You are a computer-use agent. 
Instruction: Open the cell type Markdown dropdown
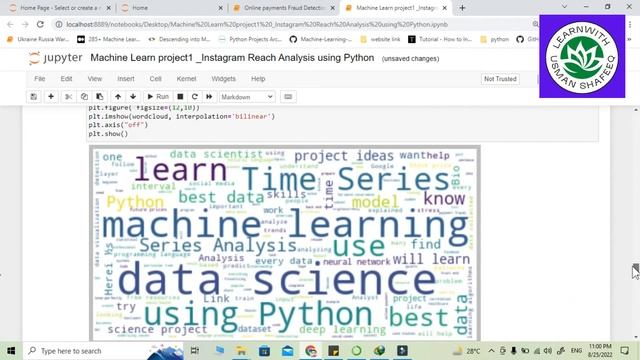click(x=247, y=97)
